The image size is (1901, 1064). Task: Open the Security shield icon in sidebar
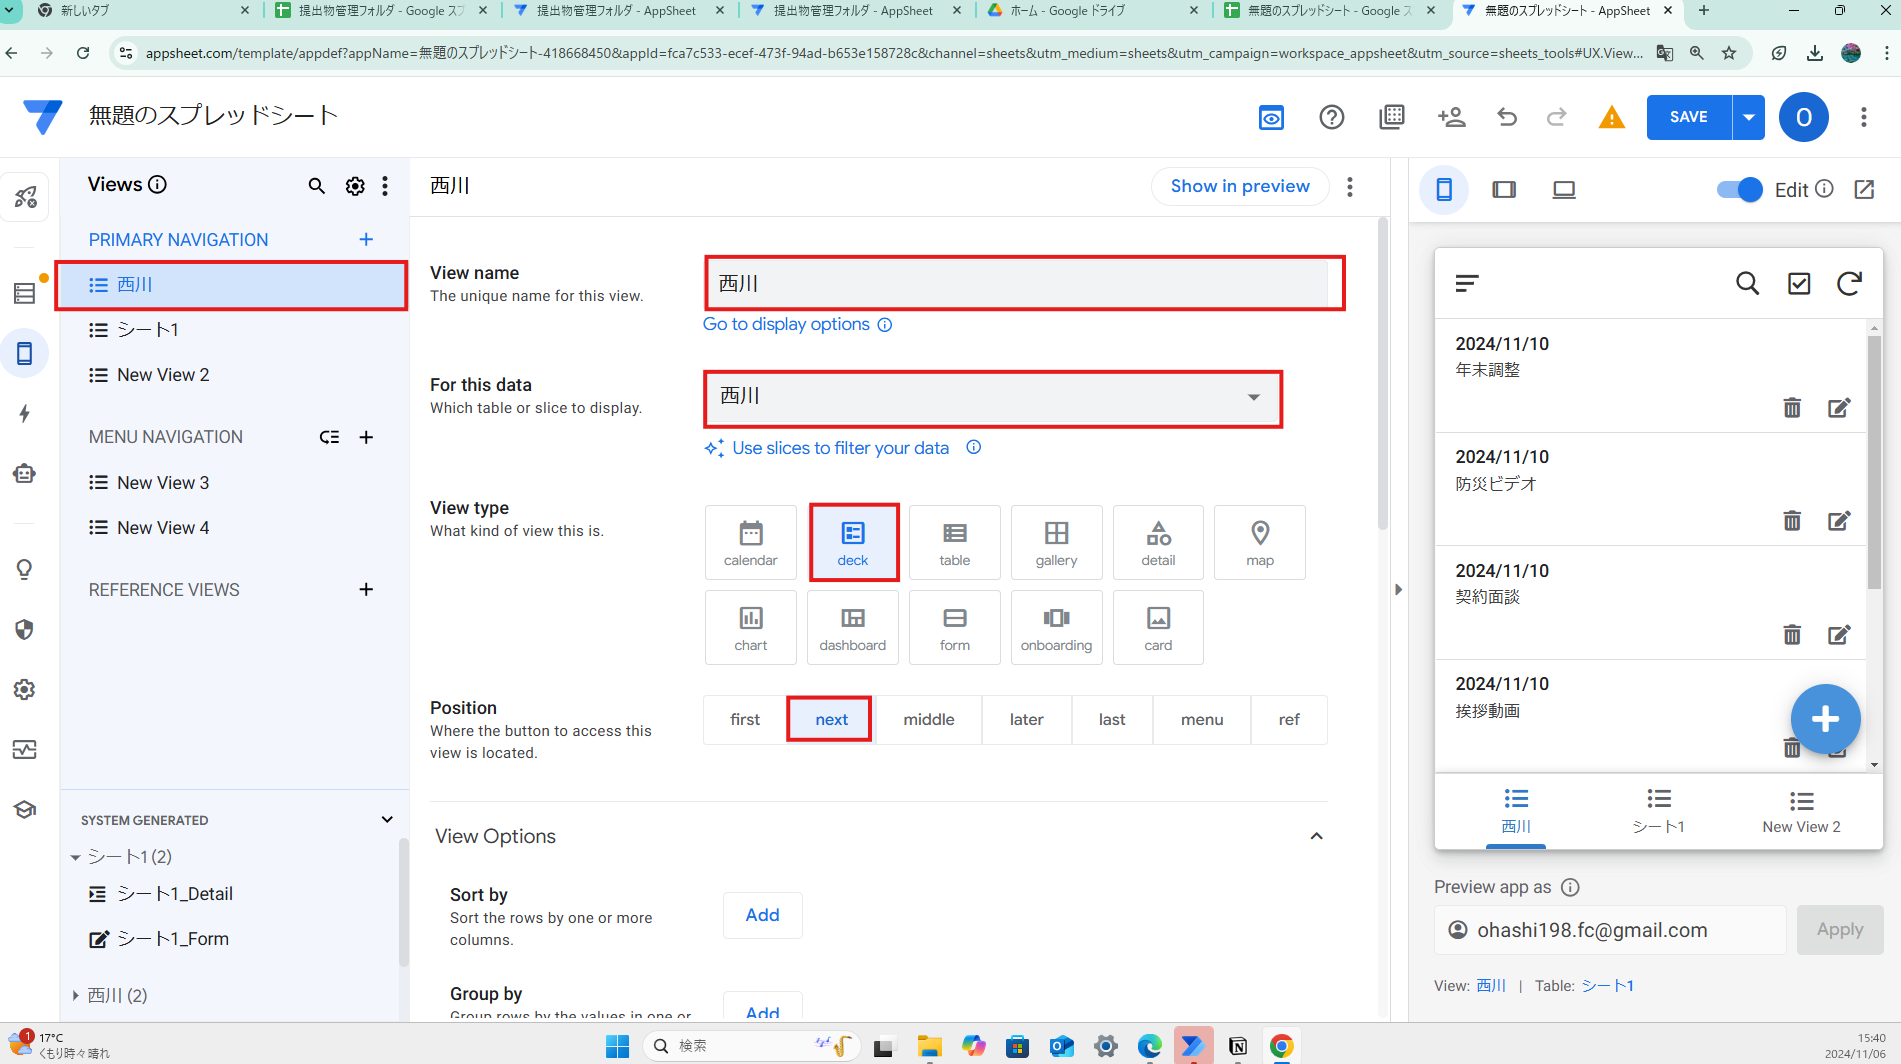coord(25,629)
